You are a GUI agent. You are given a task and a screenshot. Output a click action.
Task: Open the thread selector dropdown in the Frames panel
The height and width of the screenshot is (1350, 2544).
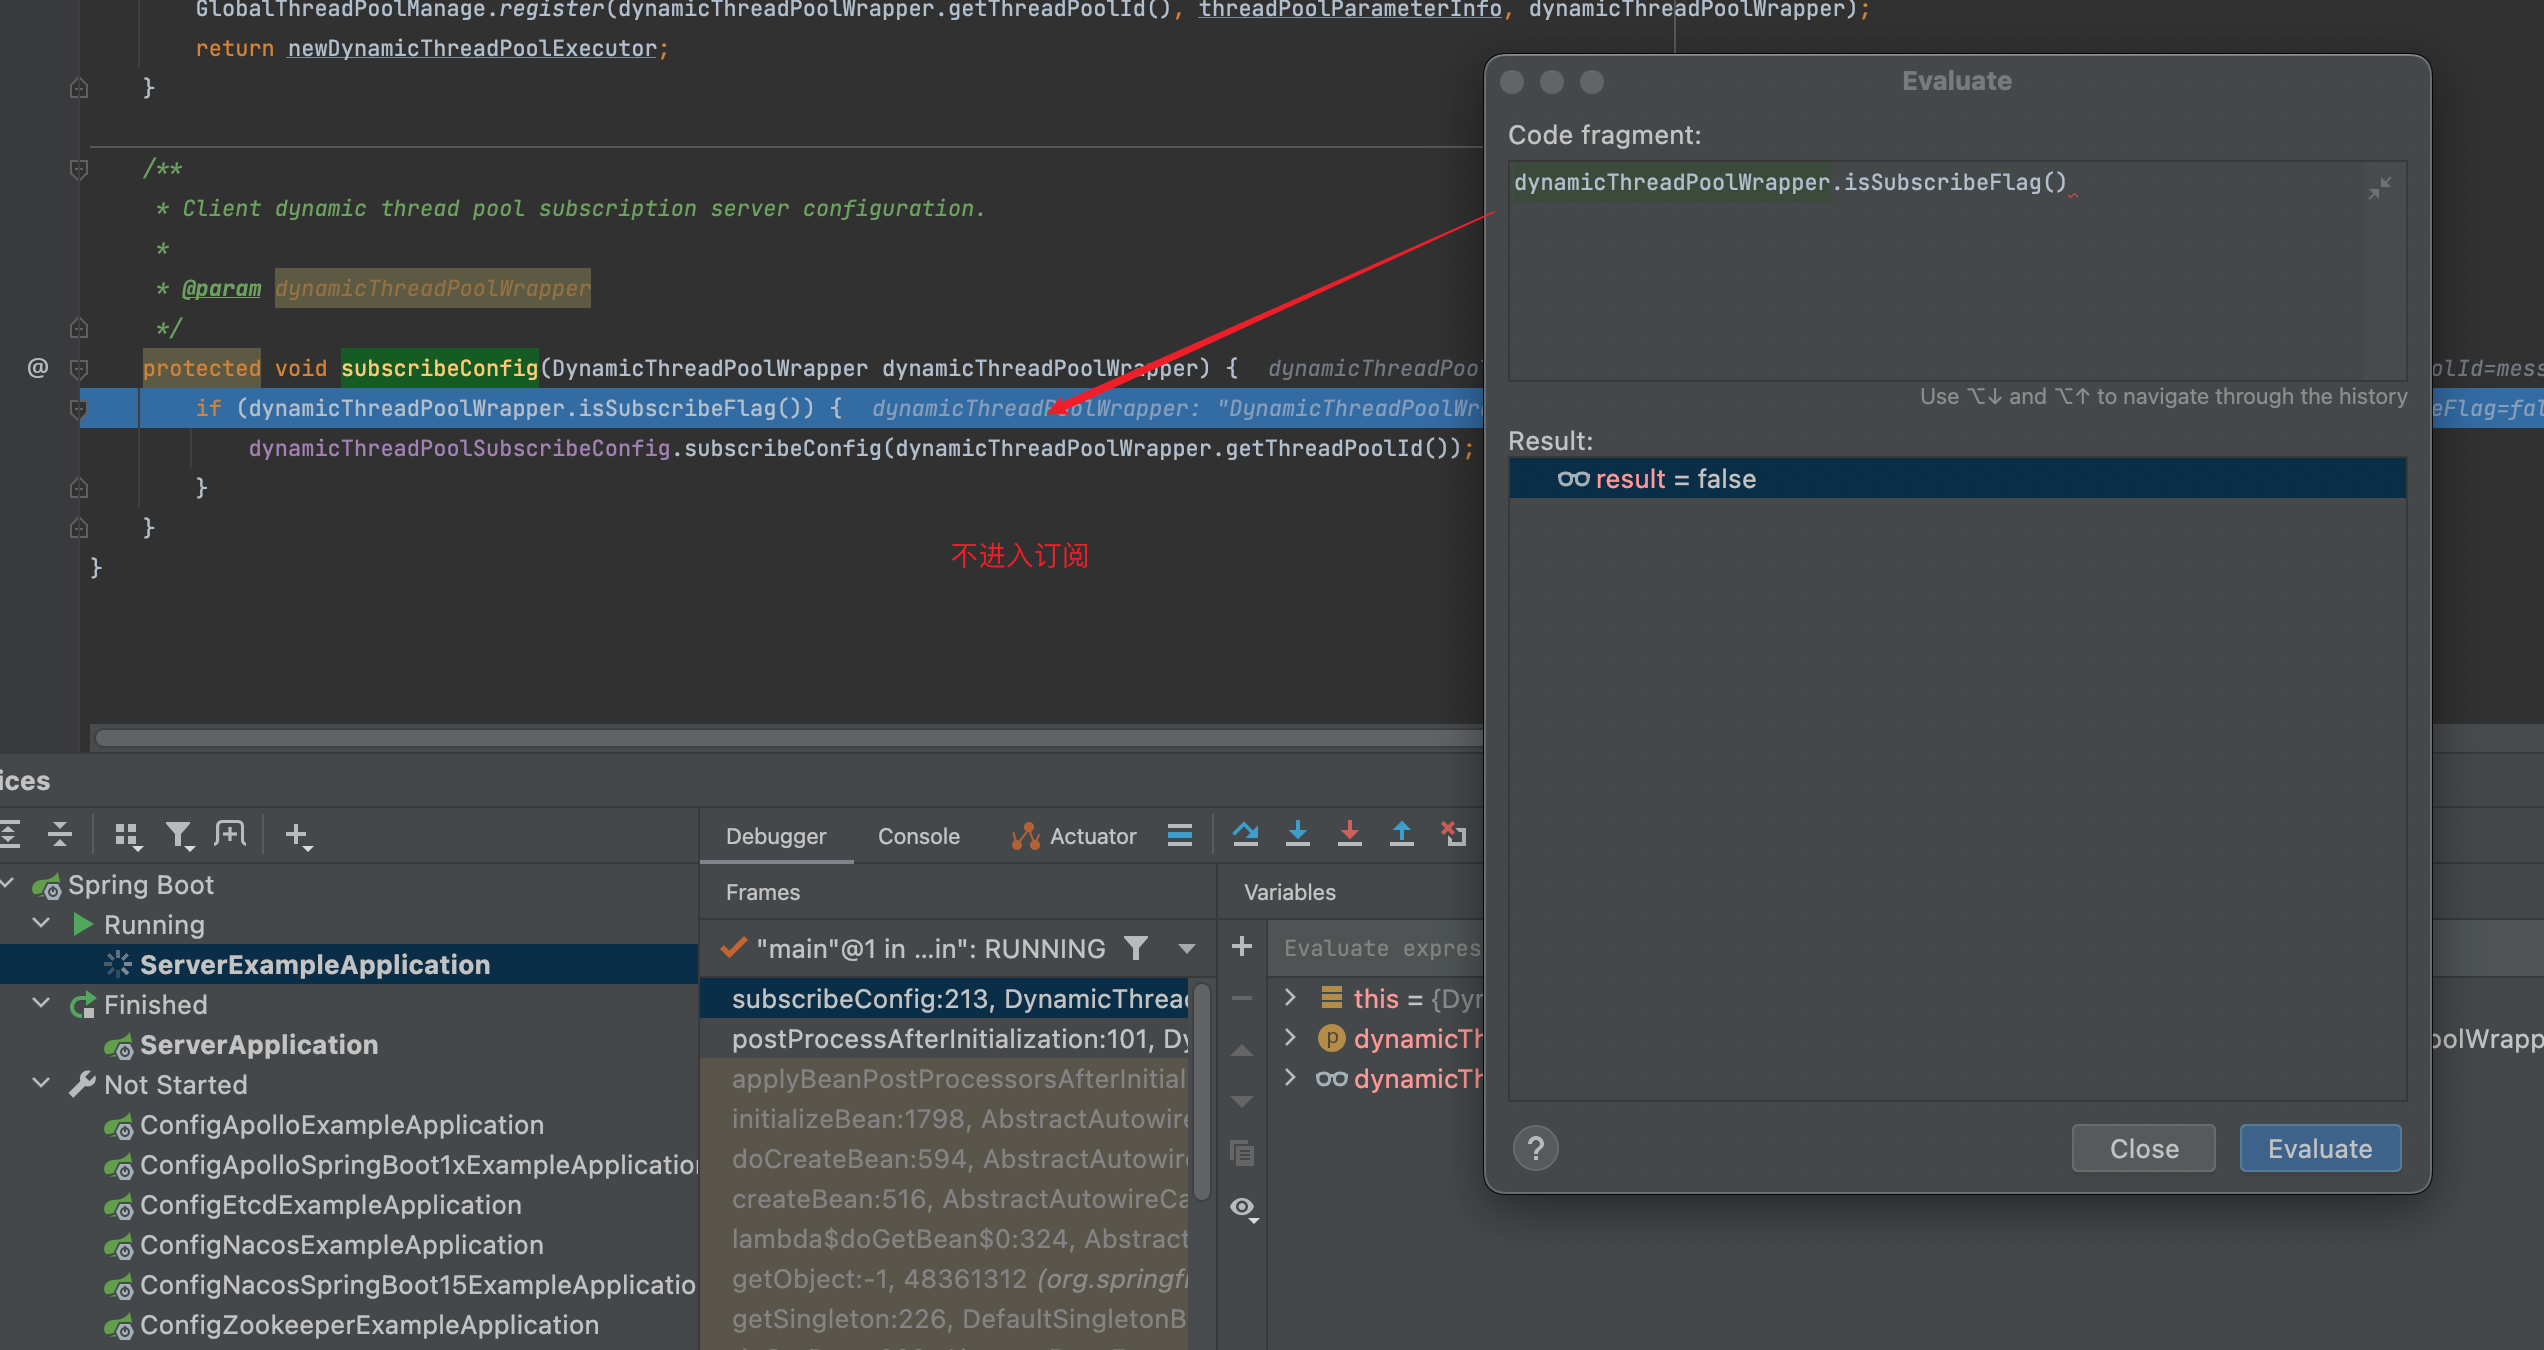pos(1186,948)
